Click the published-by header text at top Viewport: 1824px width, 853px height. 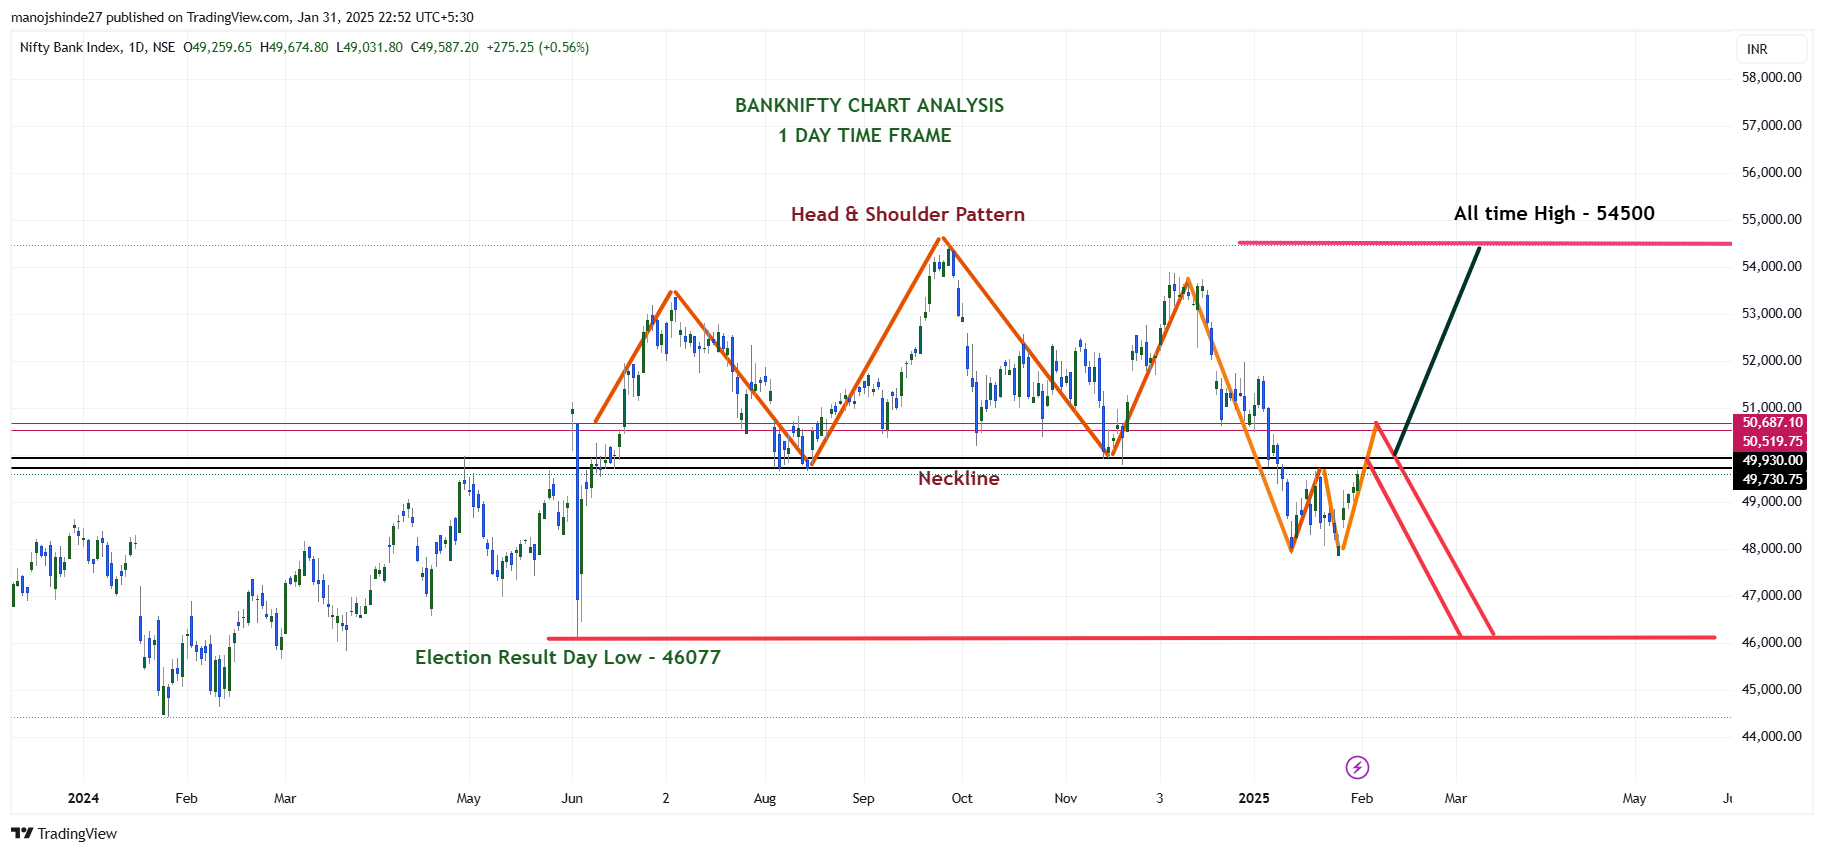click(242, 17)
